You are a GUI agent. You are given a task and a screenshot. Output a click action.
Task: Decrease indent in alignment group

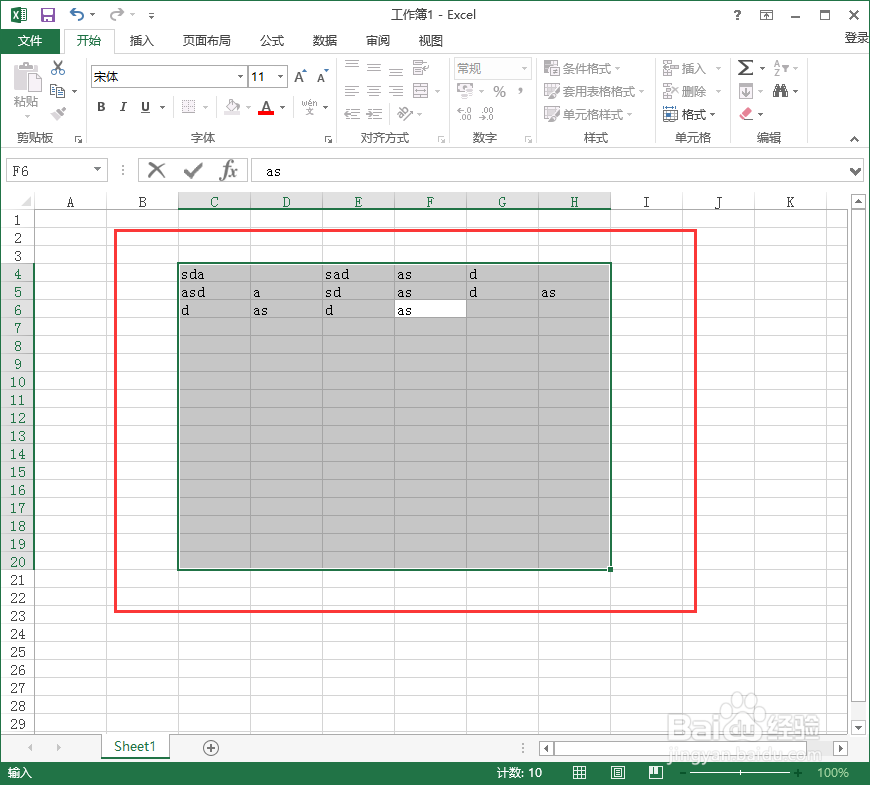(352, 114)
